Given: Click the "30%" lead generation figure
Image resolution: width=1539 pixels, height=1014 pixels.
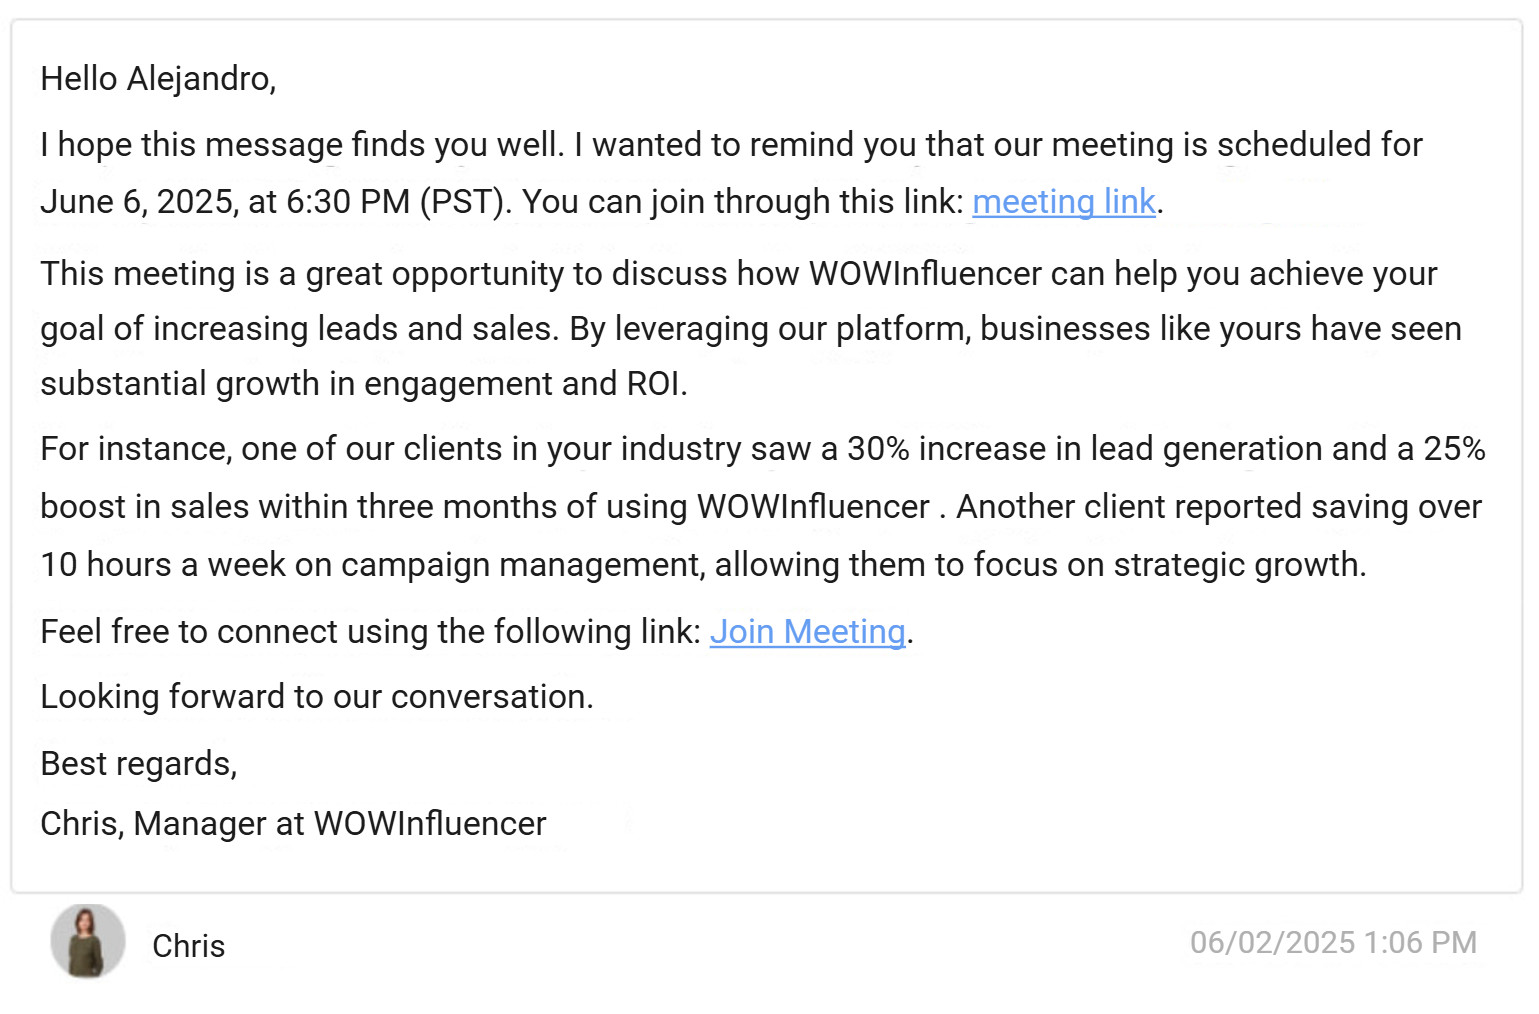Looking at the screenshot, I should (878, 449).
